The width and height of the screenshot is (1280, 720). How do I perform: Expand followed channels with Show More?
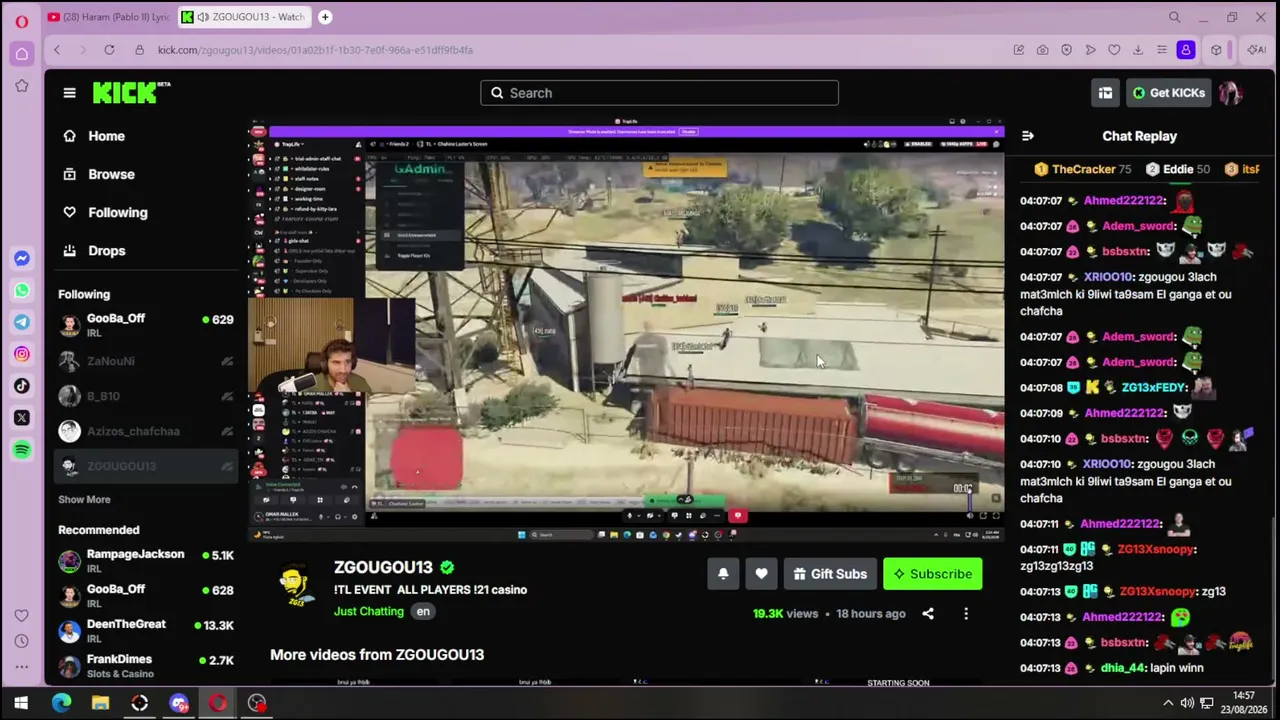point(84,499)
